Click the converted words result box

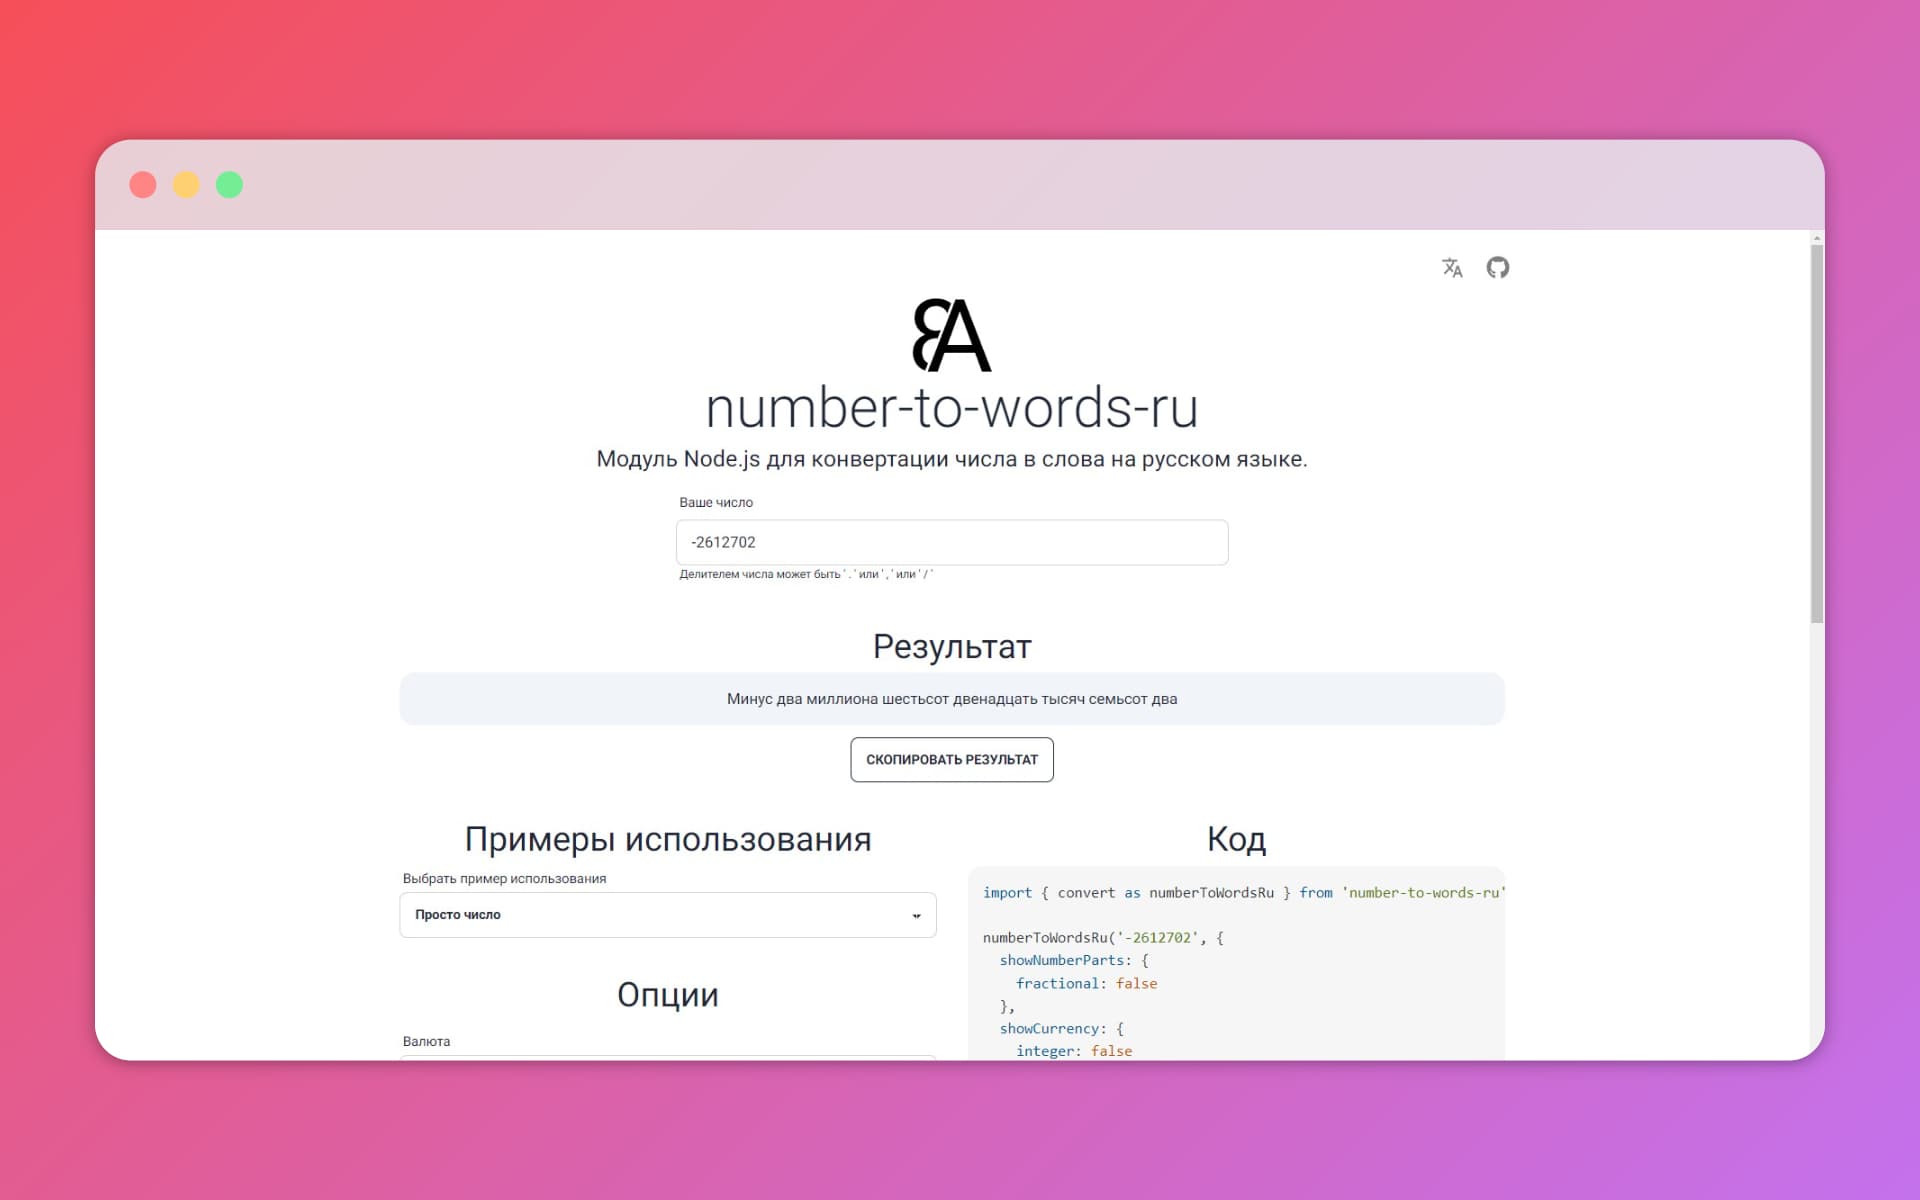pos(952,699)
